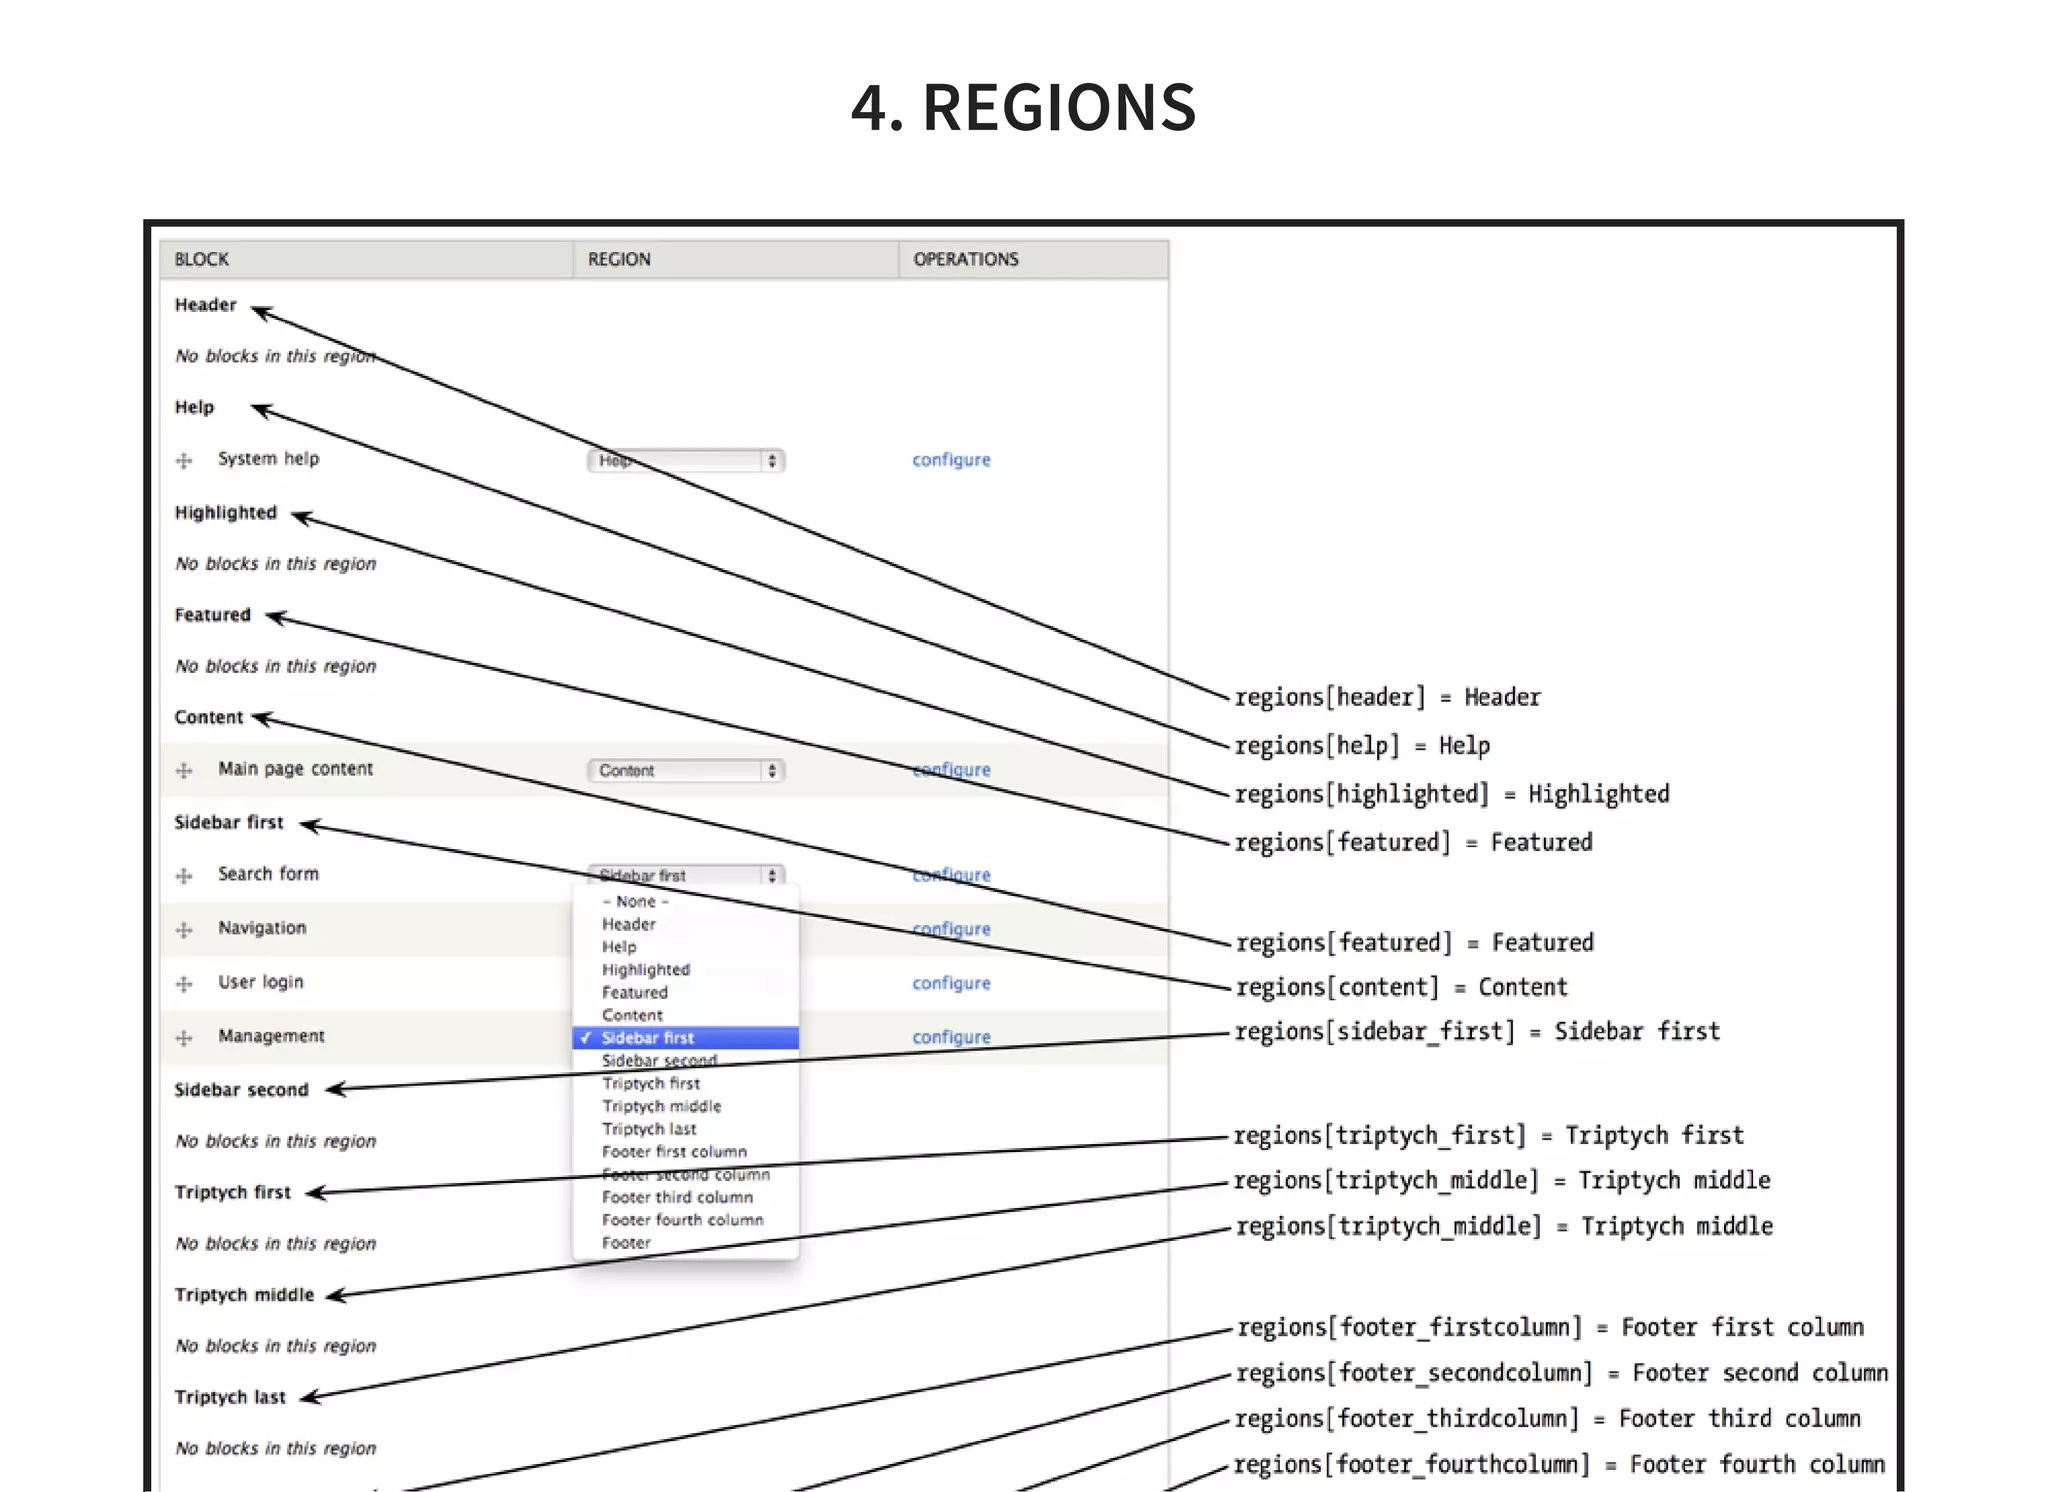This screenshot has width=2048, height=1492.
Task: Choose Footer first column in the list
Action: click(x=674, y=1152)
